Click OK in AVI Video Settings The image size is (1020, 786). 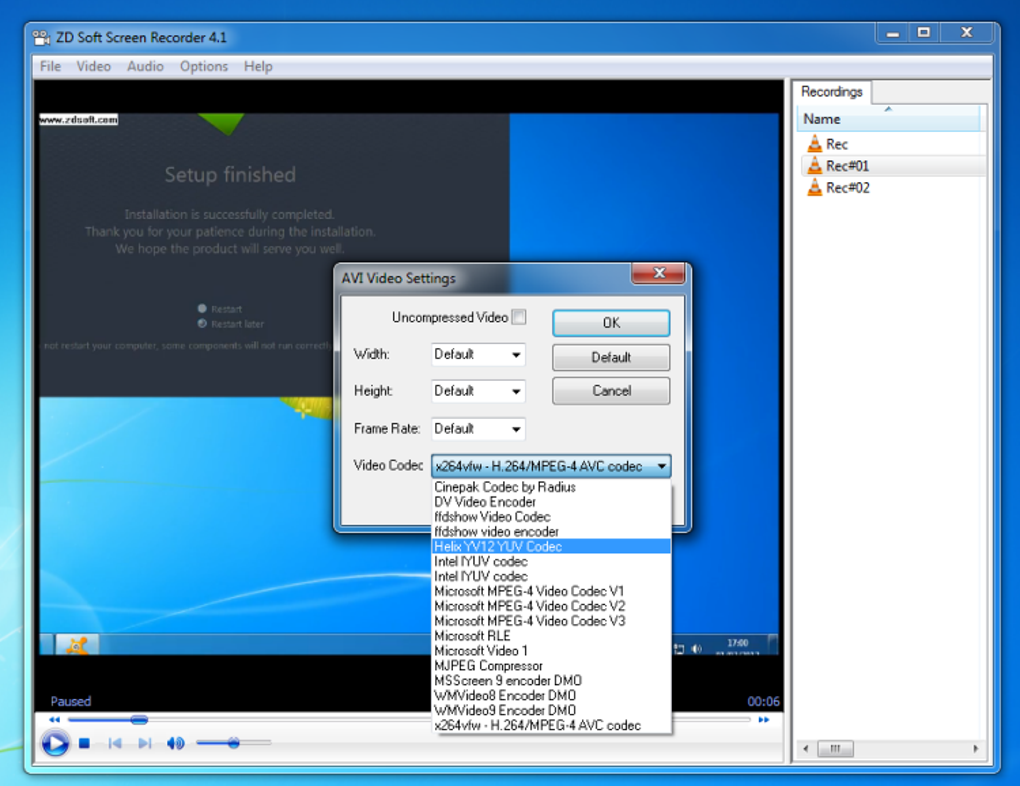pos(611,323)
